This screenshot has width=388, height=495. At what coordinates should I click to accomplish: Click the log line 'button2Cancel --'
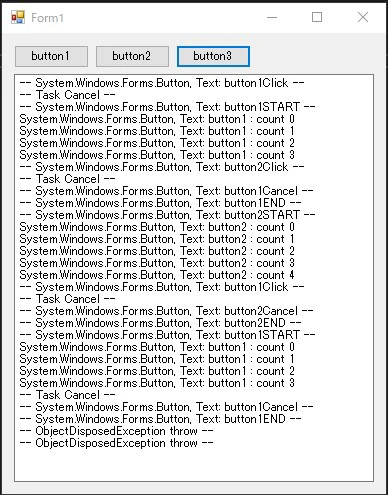[166, 311]
